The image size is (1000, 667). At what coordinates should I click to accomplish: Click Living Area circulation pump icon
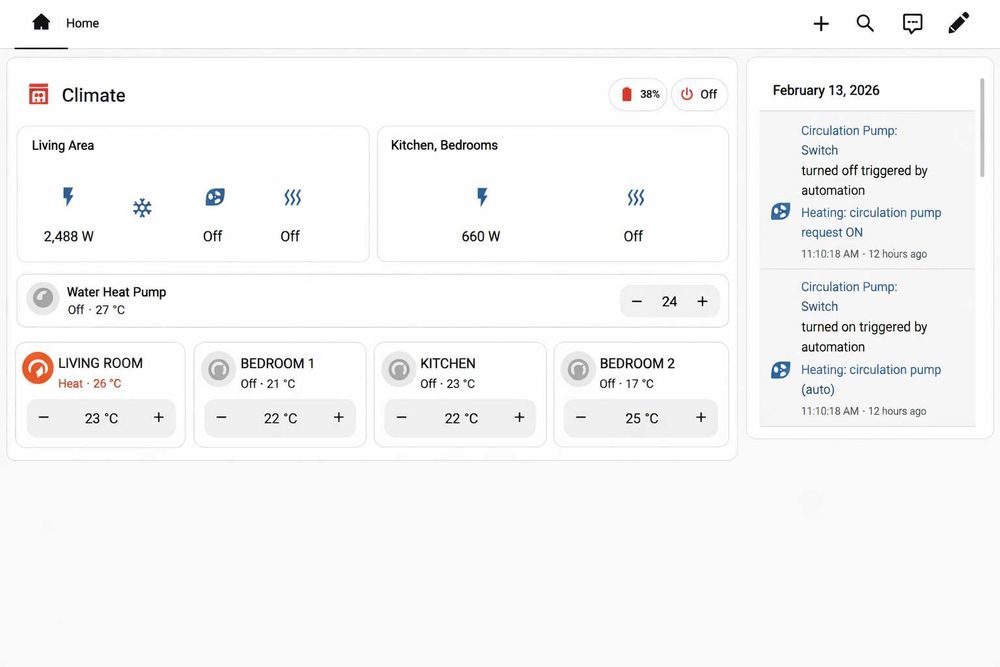(x=214, y=197)
